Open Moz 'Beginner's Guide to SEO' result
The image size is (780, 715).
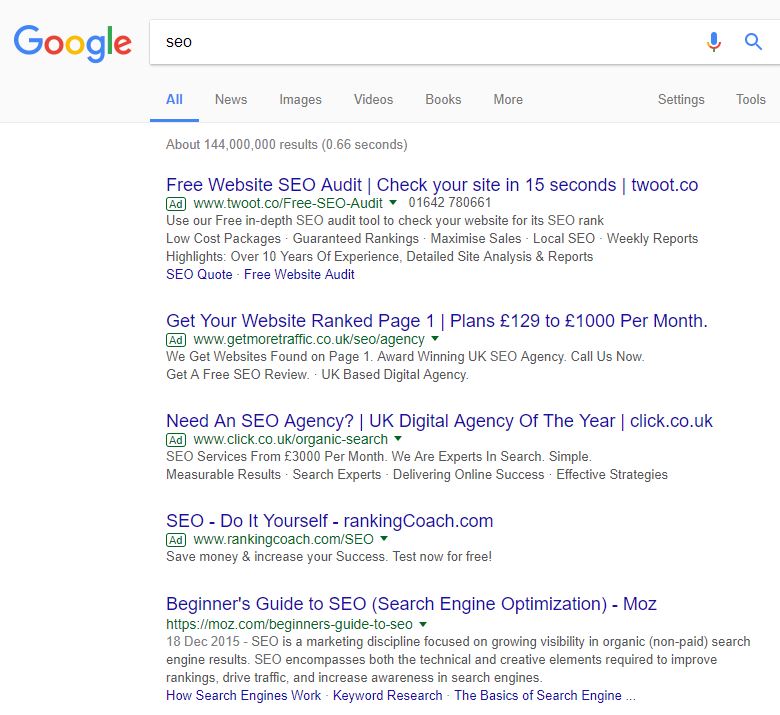[411, 604]
